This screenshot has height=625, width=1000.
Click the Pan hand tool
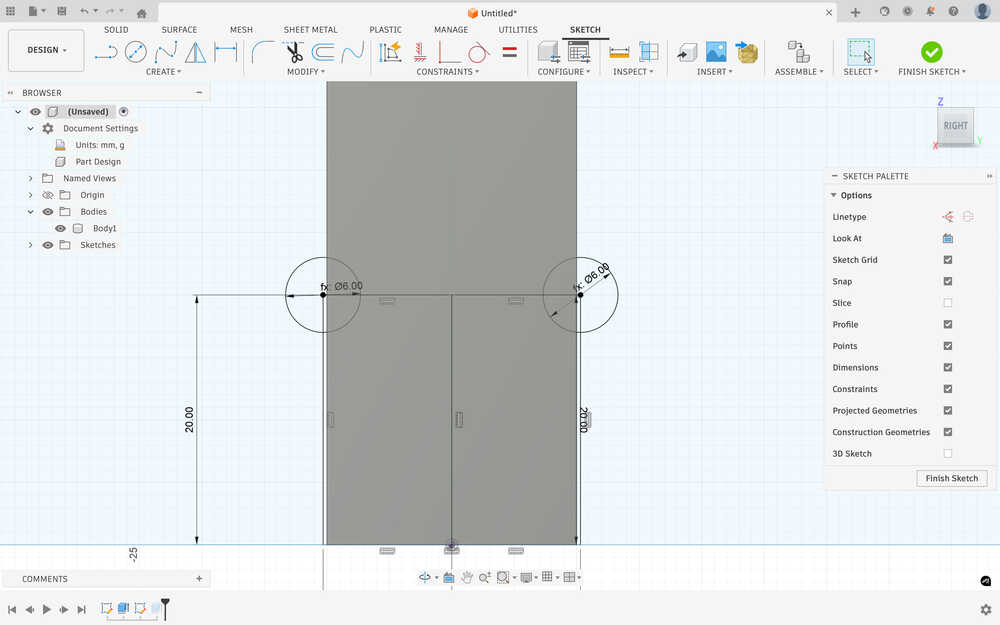click(x=467, y=577)
